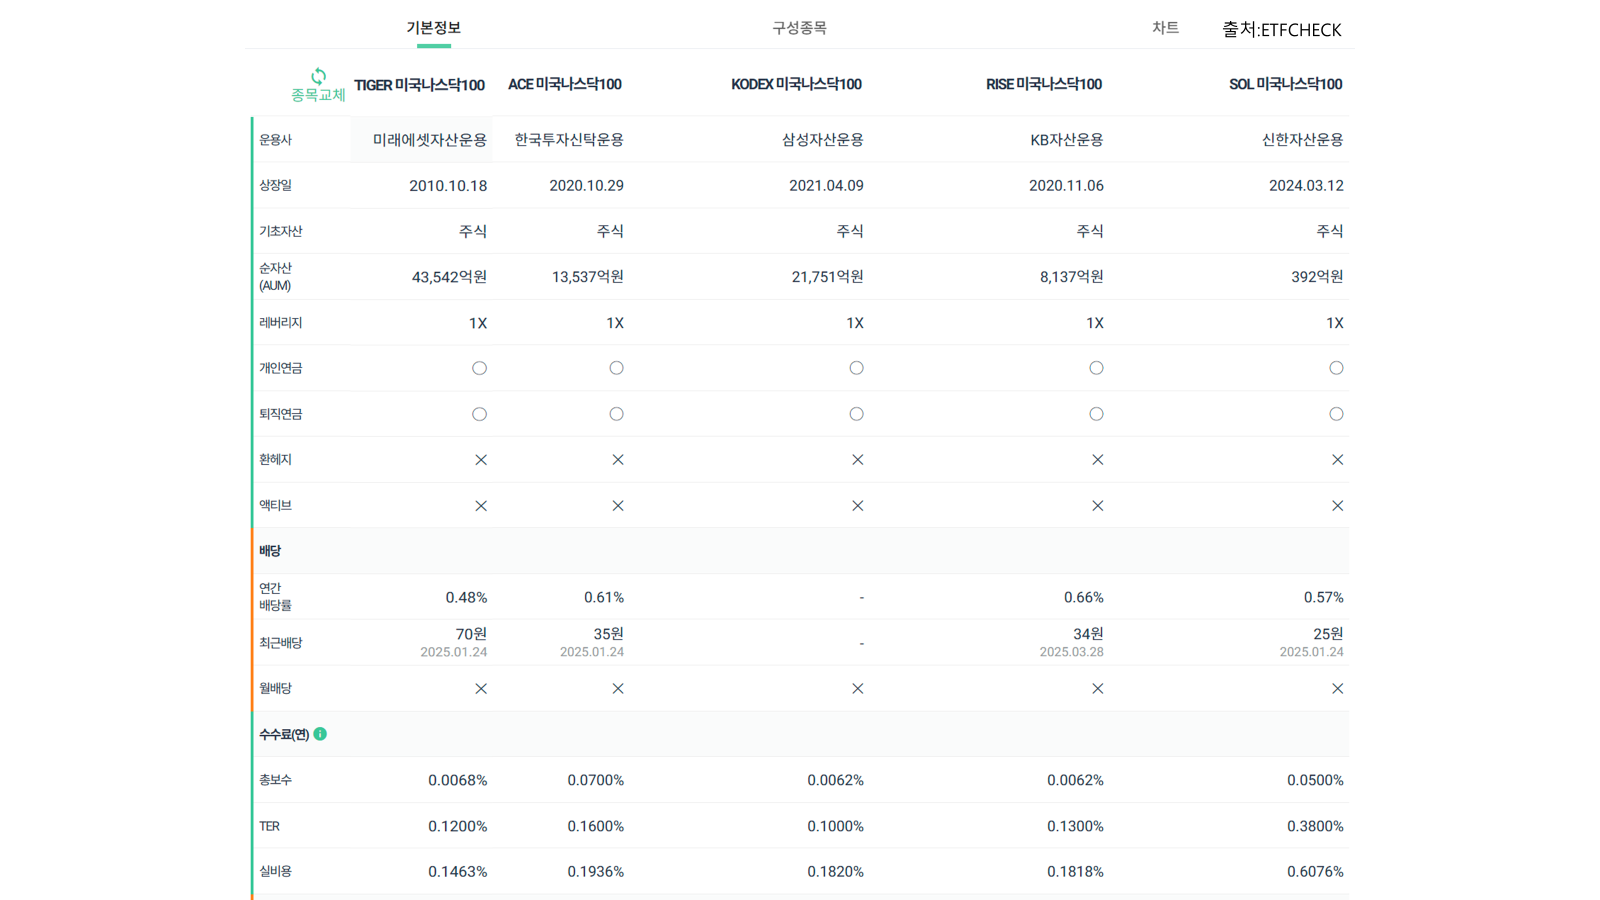This screenshot has width=1600, height=900.
Task: Click the 월배당 X mark for KODEX
Action: pos(858,689)
